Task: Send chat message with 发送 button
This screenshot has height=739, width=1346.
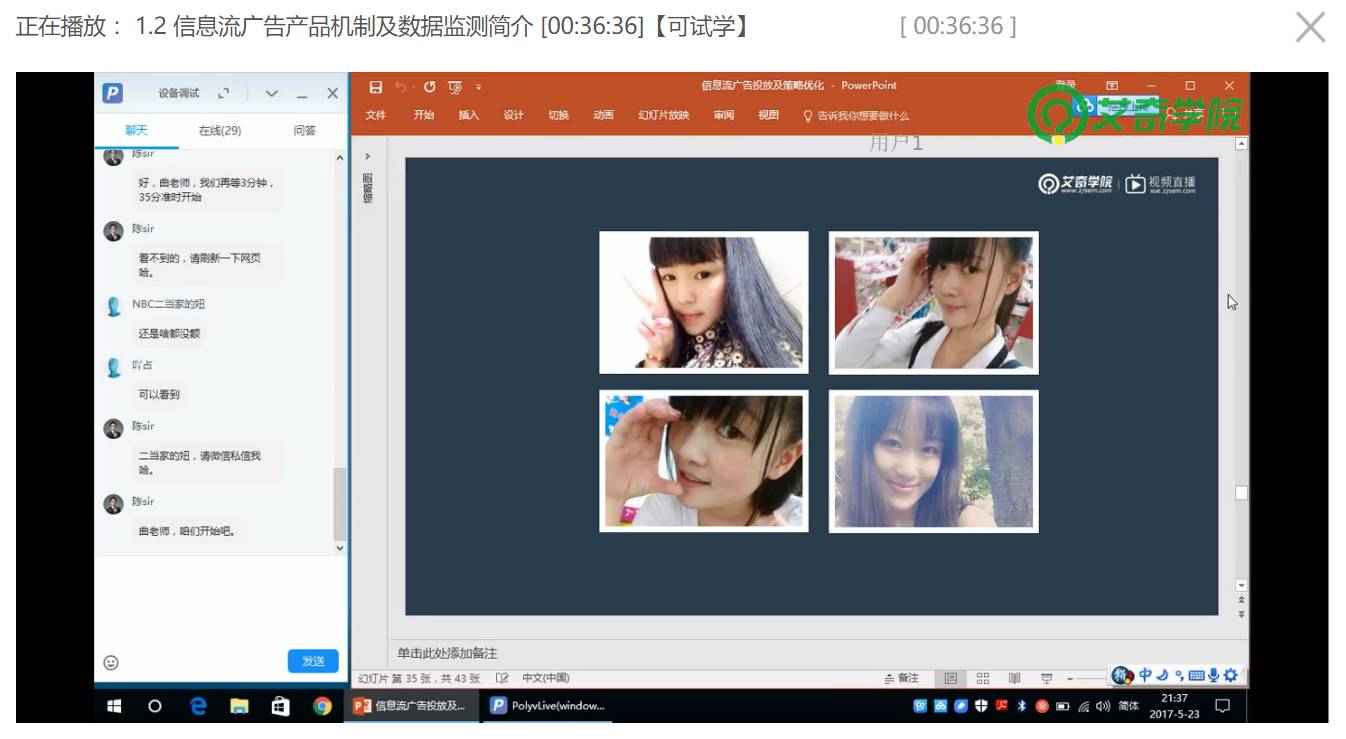Action: [x=313, y=661]
